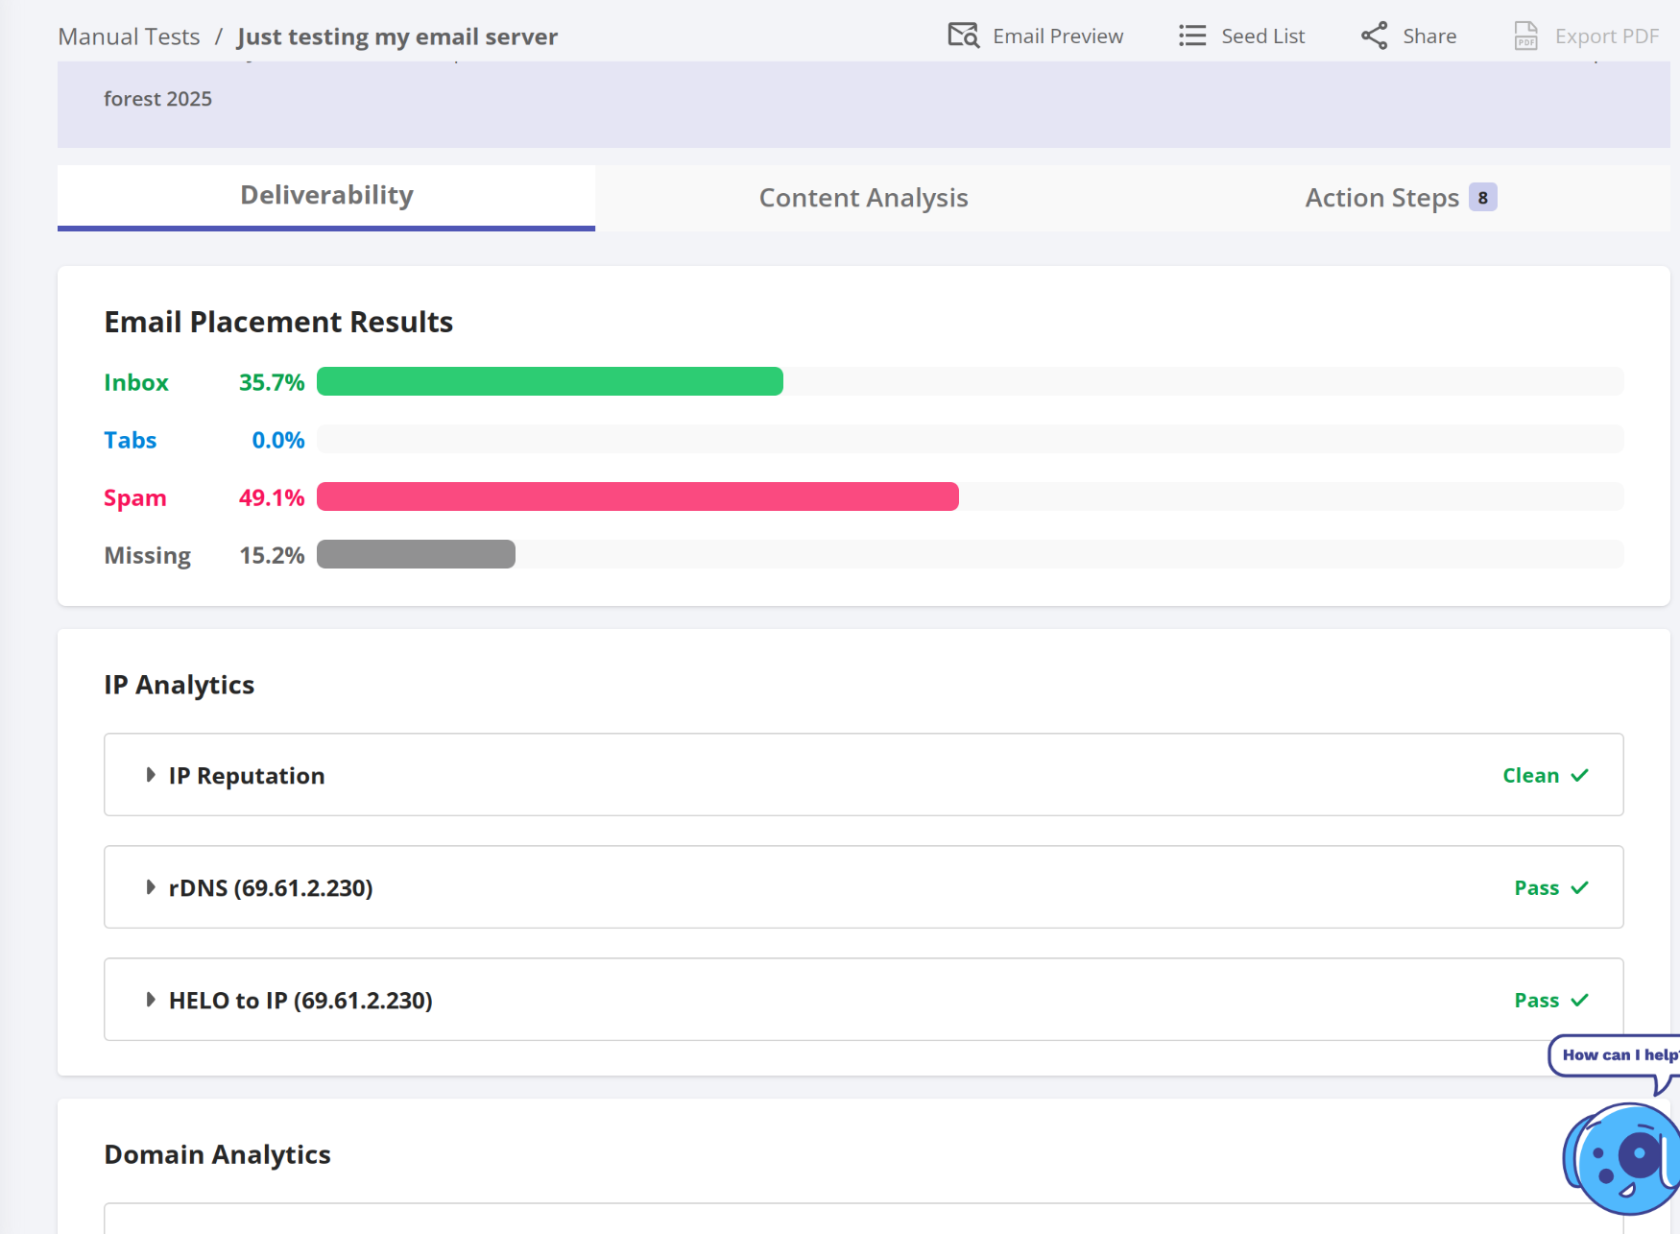This screenshot has width=1680, height=1234.
Task: Click the Export PDF document icon
Action: (x=1525, y=36)
